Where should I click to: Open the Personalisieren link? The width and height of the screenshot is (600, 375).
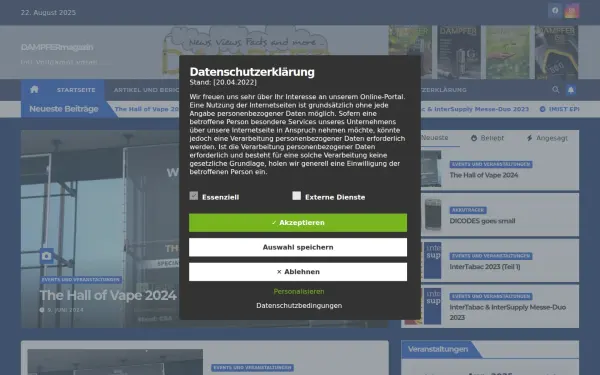click(299, 292)
